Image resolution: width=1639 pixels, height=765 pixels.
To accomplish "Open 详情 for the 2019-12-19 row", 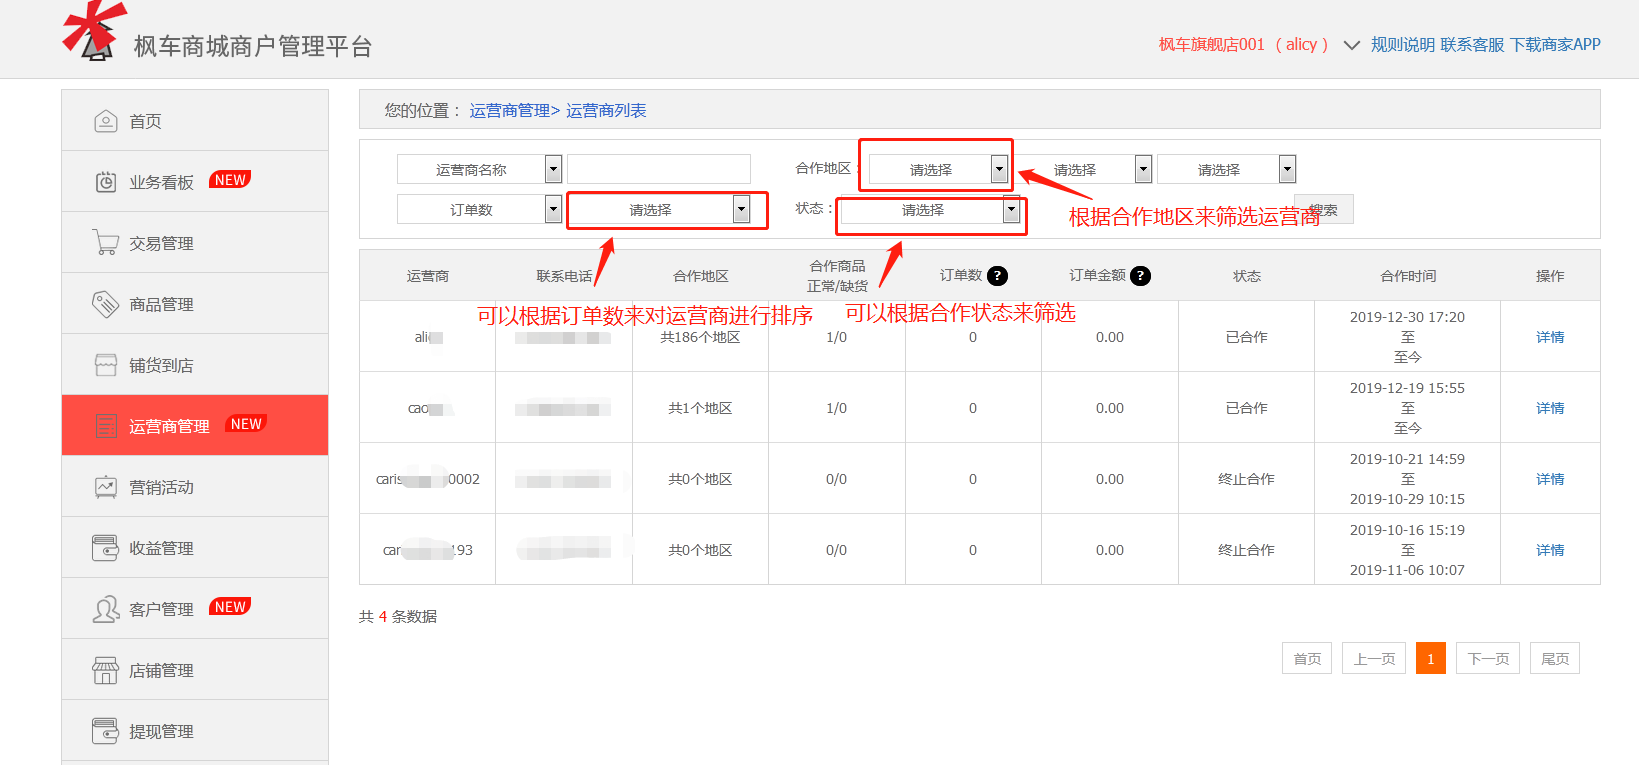I will pos(1550,408).
